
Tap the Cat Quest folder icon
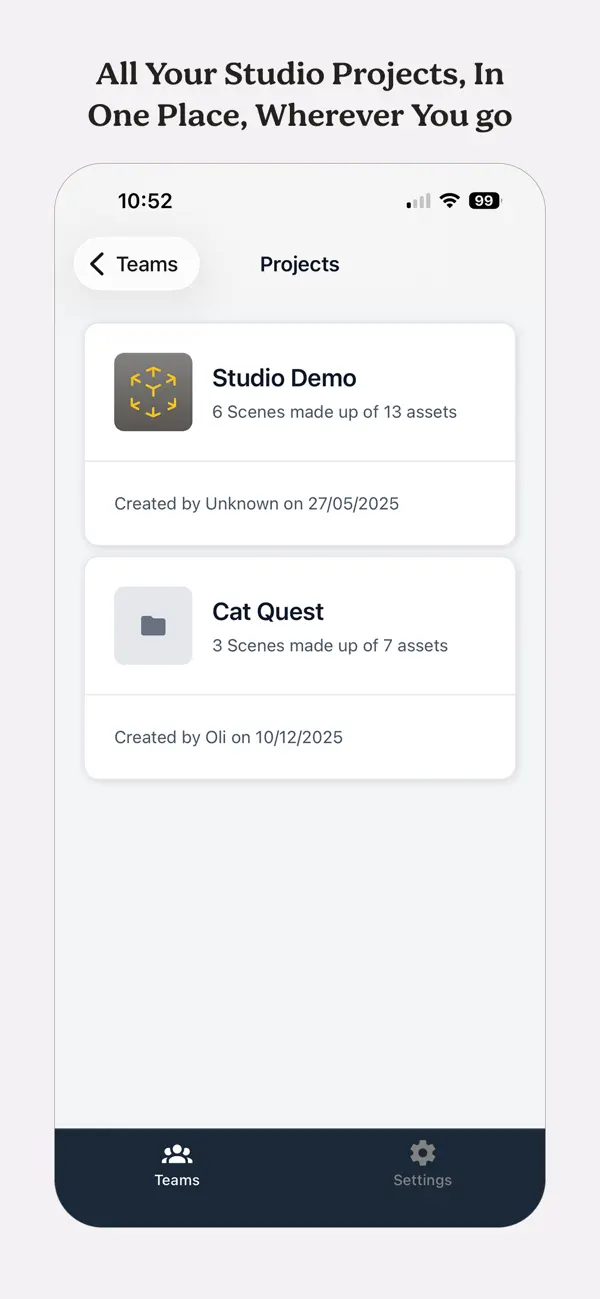[x=152, y=625]
